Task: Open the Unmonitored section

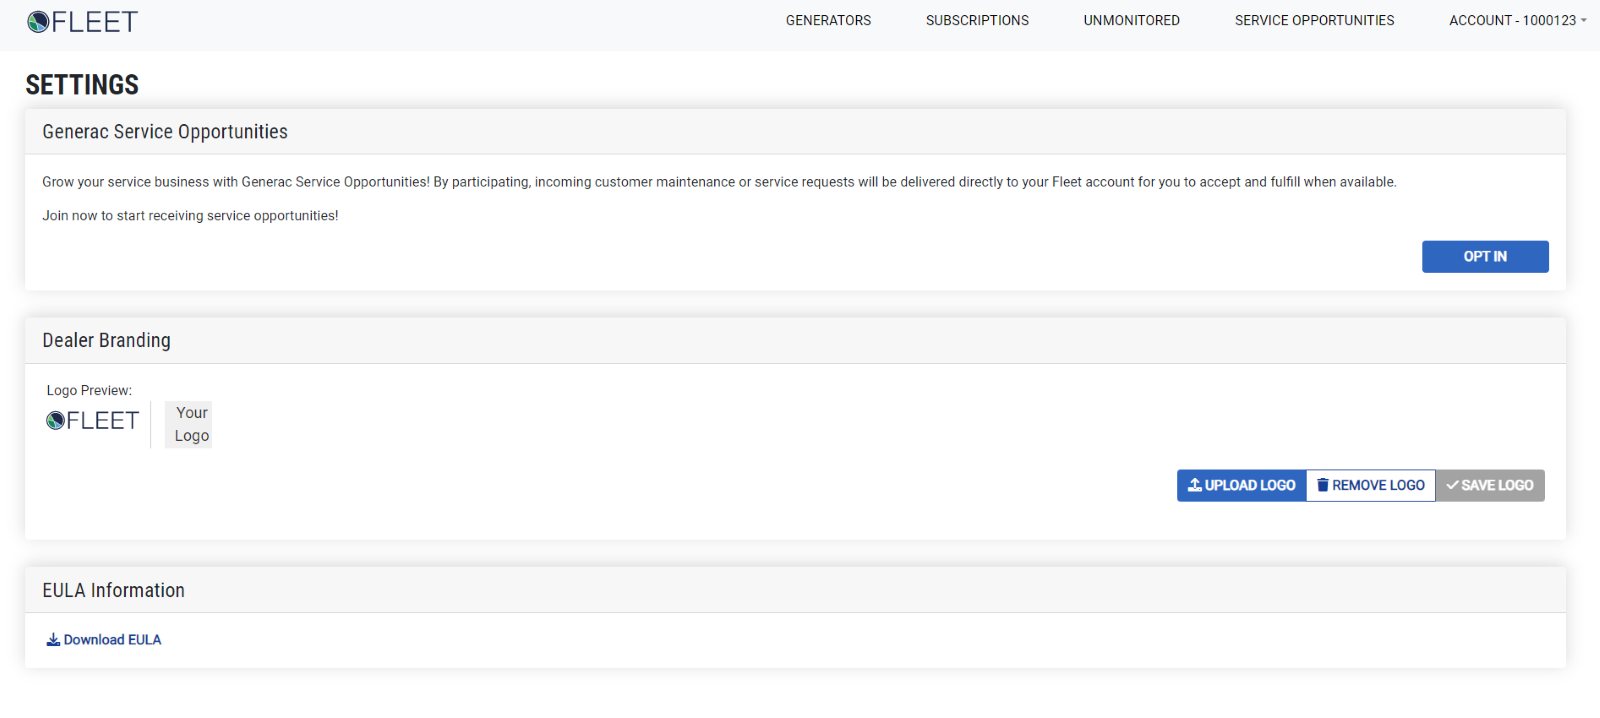Action: [1131, 20]
